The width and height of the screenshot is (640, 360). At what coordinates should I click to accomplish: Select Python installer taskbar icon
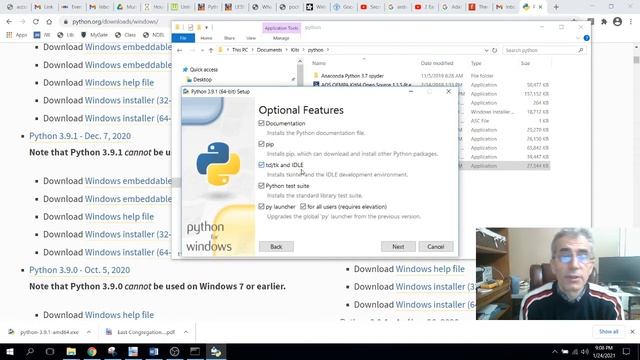(216, 351)
